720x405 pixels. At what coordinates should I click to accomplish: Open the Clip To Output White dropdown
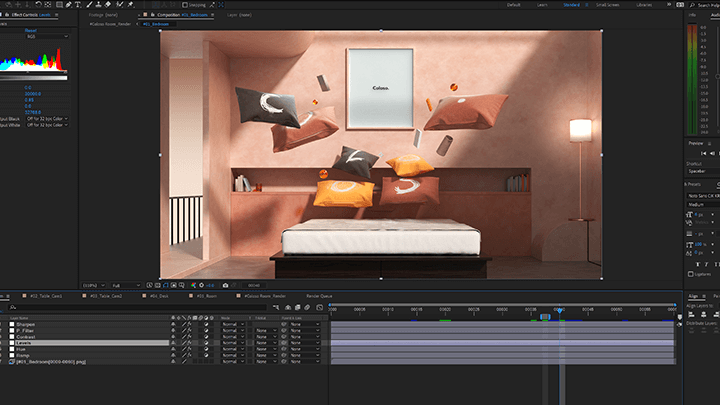(47, 125)
